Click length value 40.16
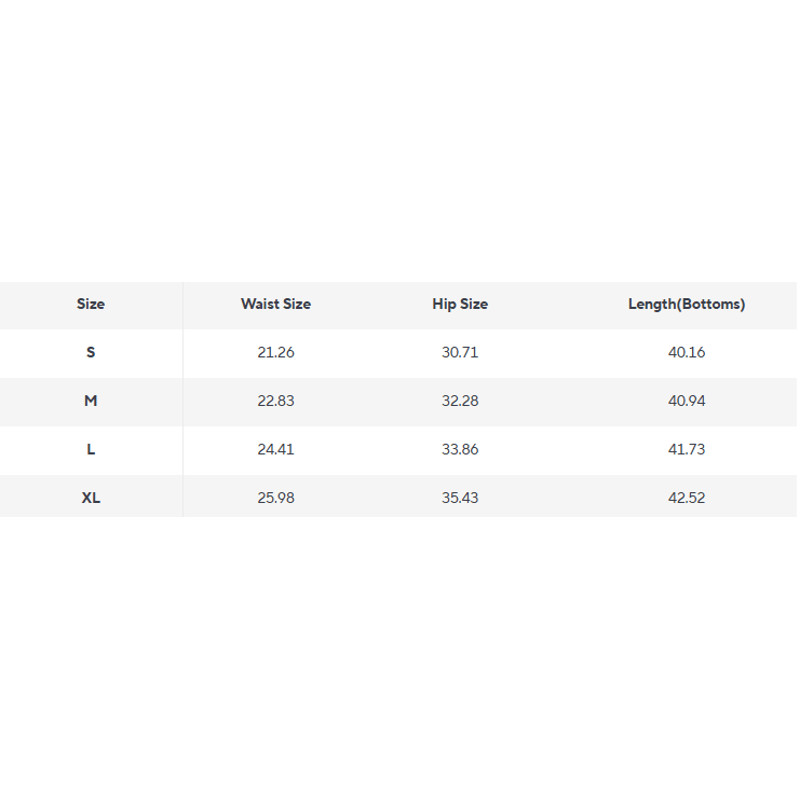The width and height of the screenshot is (800, 800). click(x=686, y=353)
